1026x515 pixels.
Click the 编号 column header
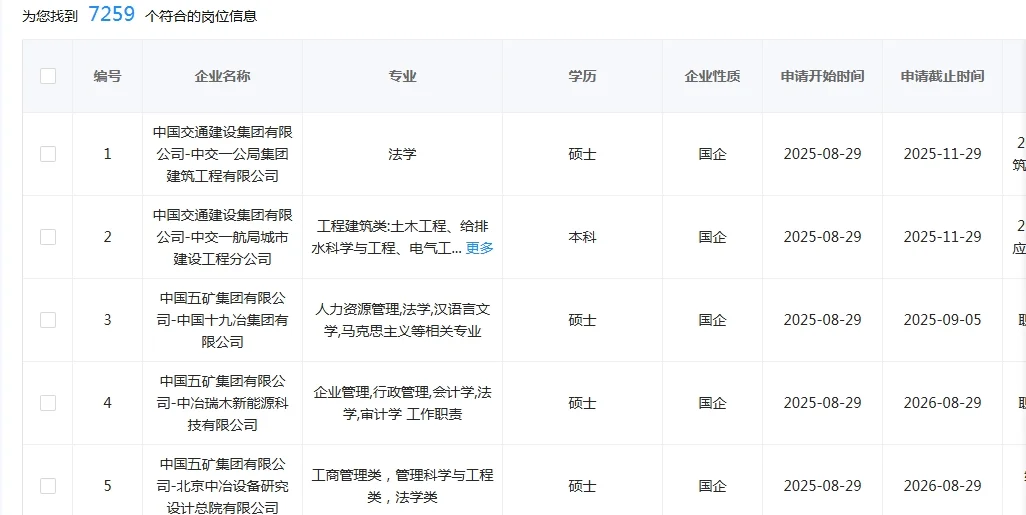coord(107,76)
